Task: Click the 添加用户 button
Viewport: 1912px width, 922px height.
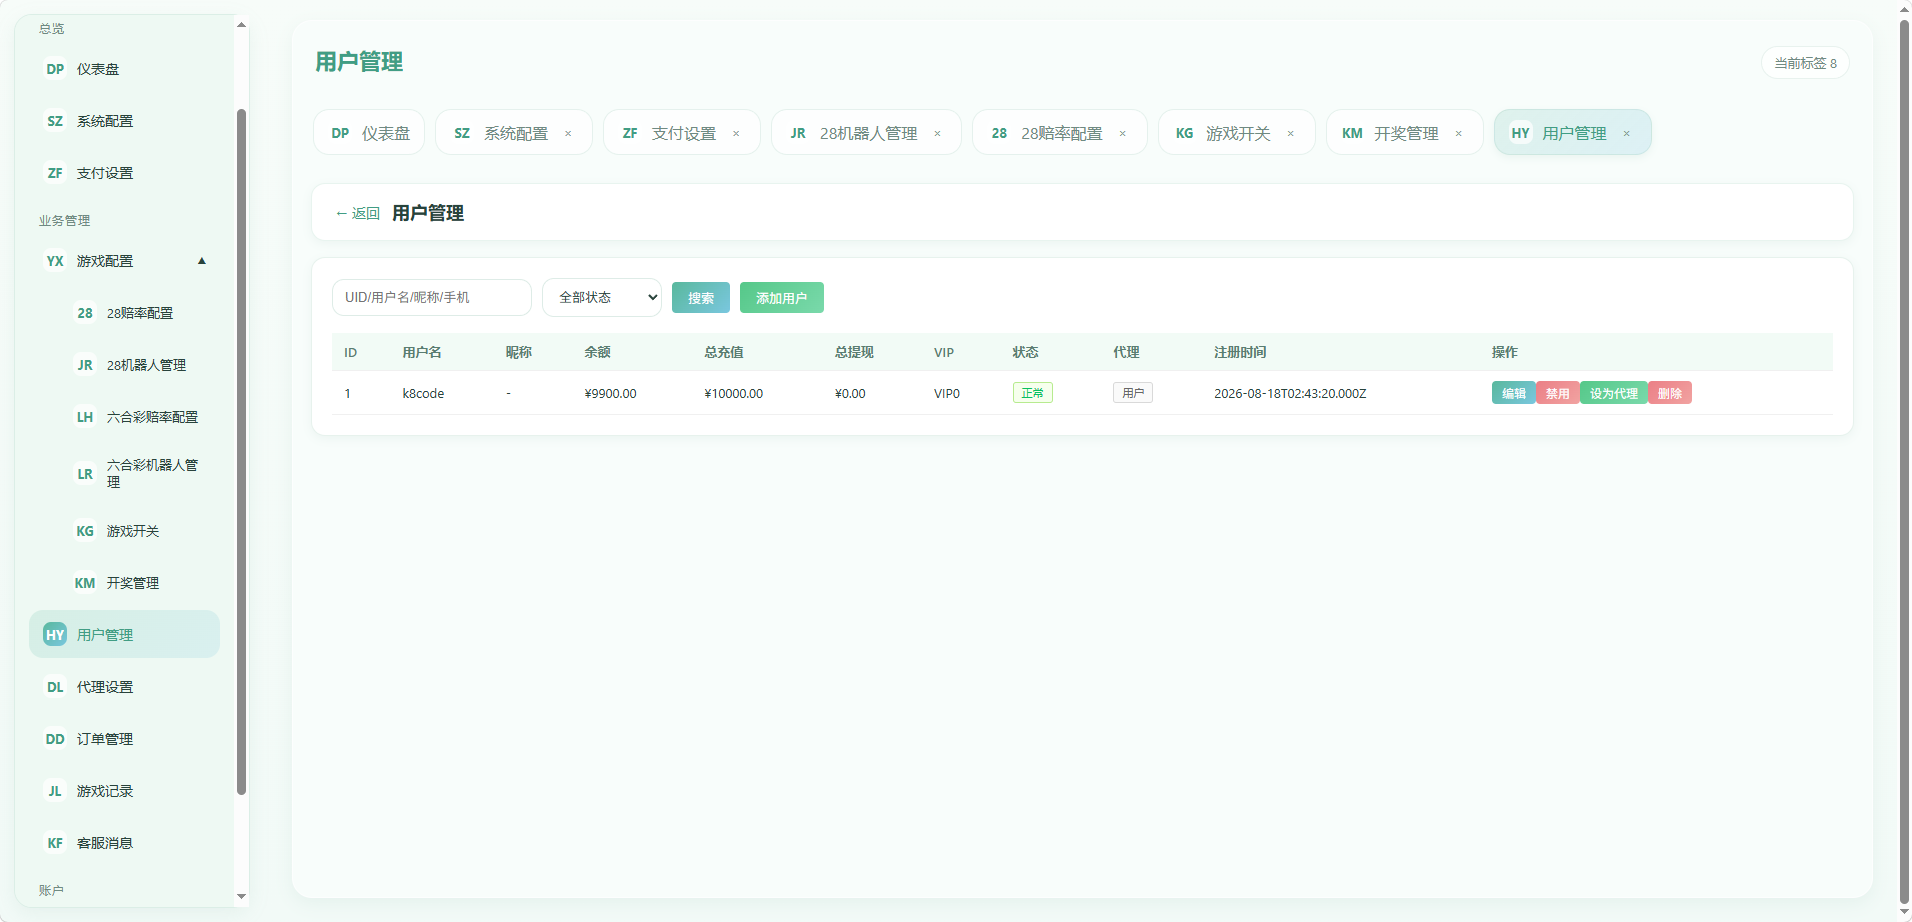Action: click(x=782, y=298)
